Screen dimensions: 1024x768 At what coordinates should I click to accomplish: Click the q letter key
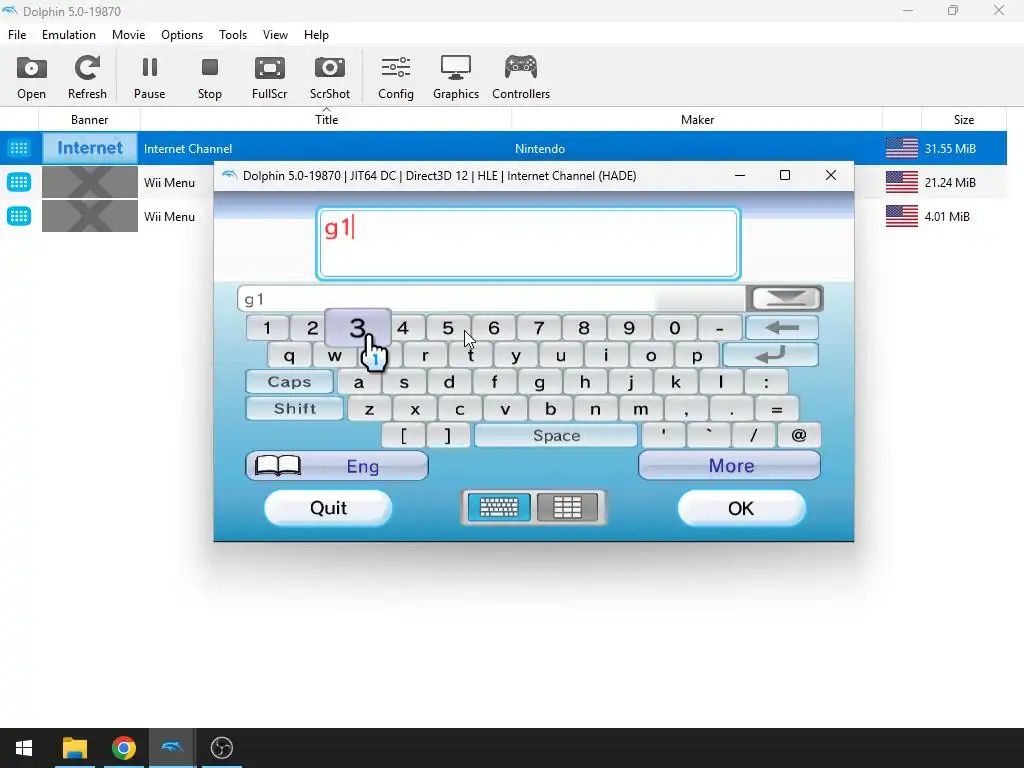(x=289, y=355)
